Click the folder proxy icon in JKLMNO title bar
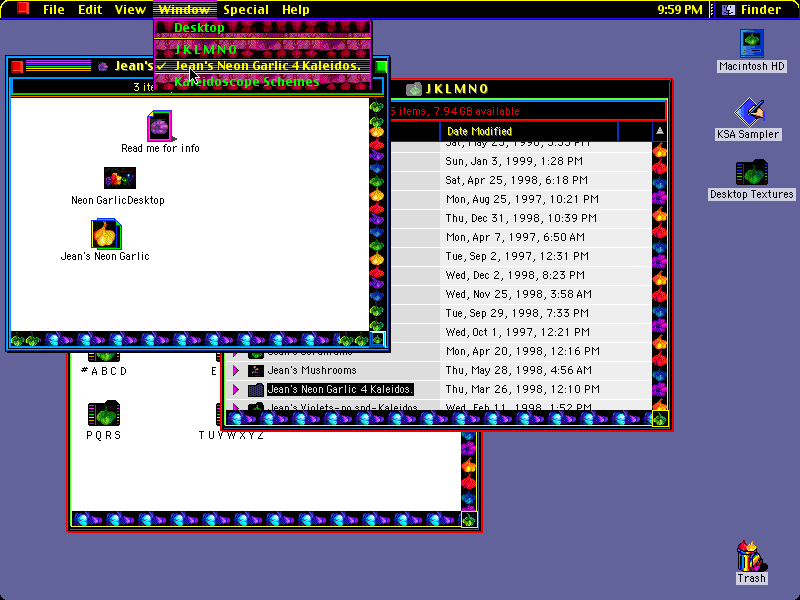800x600 pixels. (414, 89)
